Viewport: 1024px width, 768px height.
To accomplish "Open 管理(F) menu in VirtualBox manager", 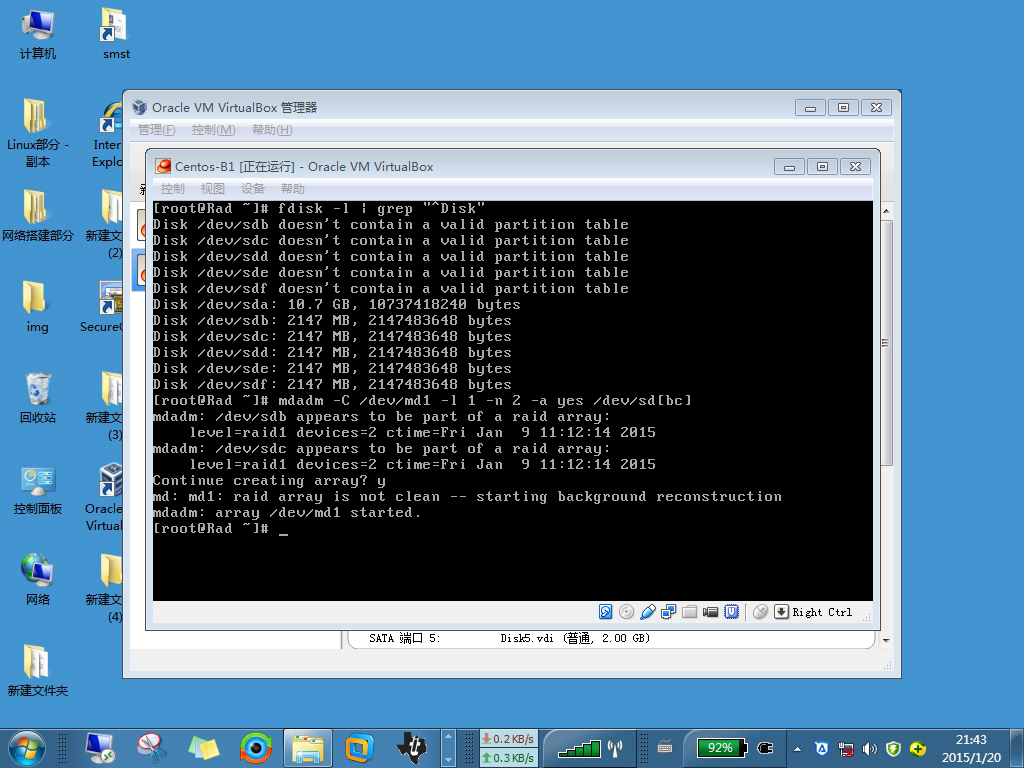I will pyautogui.click(x=157, y=130).
